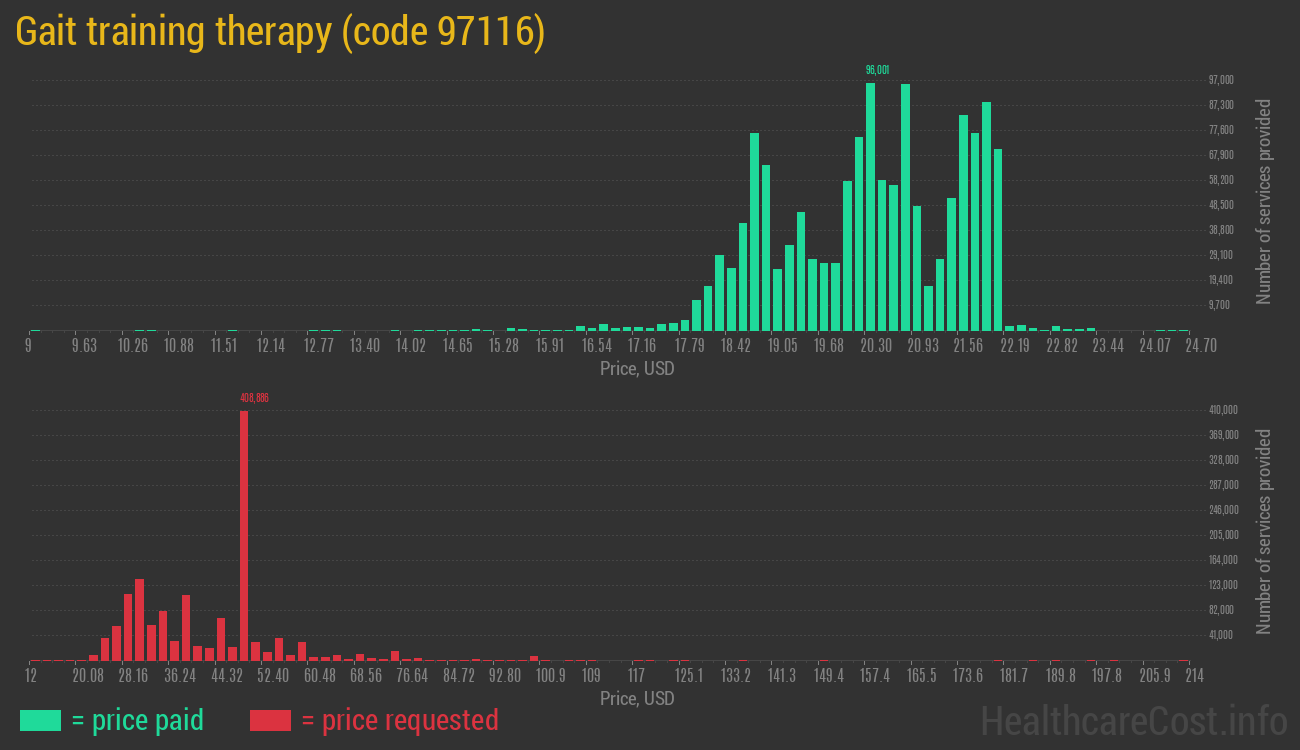The image size is (1300, 750).
Task: Click the 'Number of services provided' title beside the red chart
Action: tap(1264, 532)
